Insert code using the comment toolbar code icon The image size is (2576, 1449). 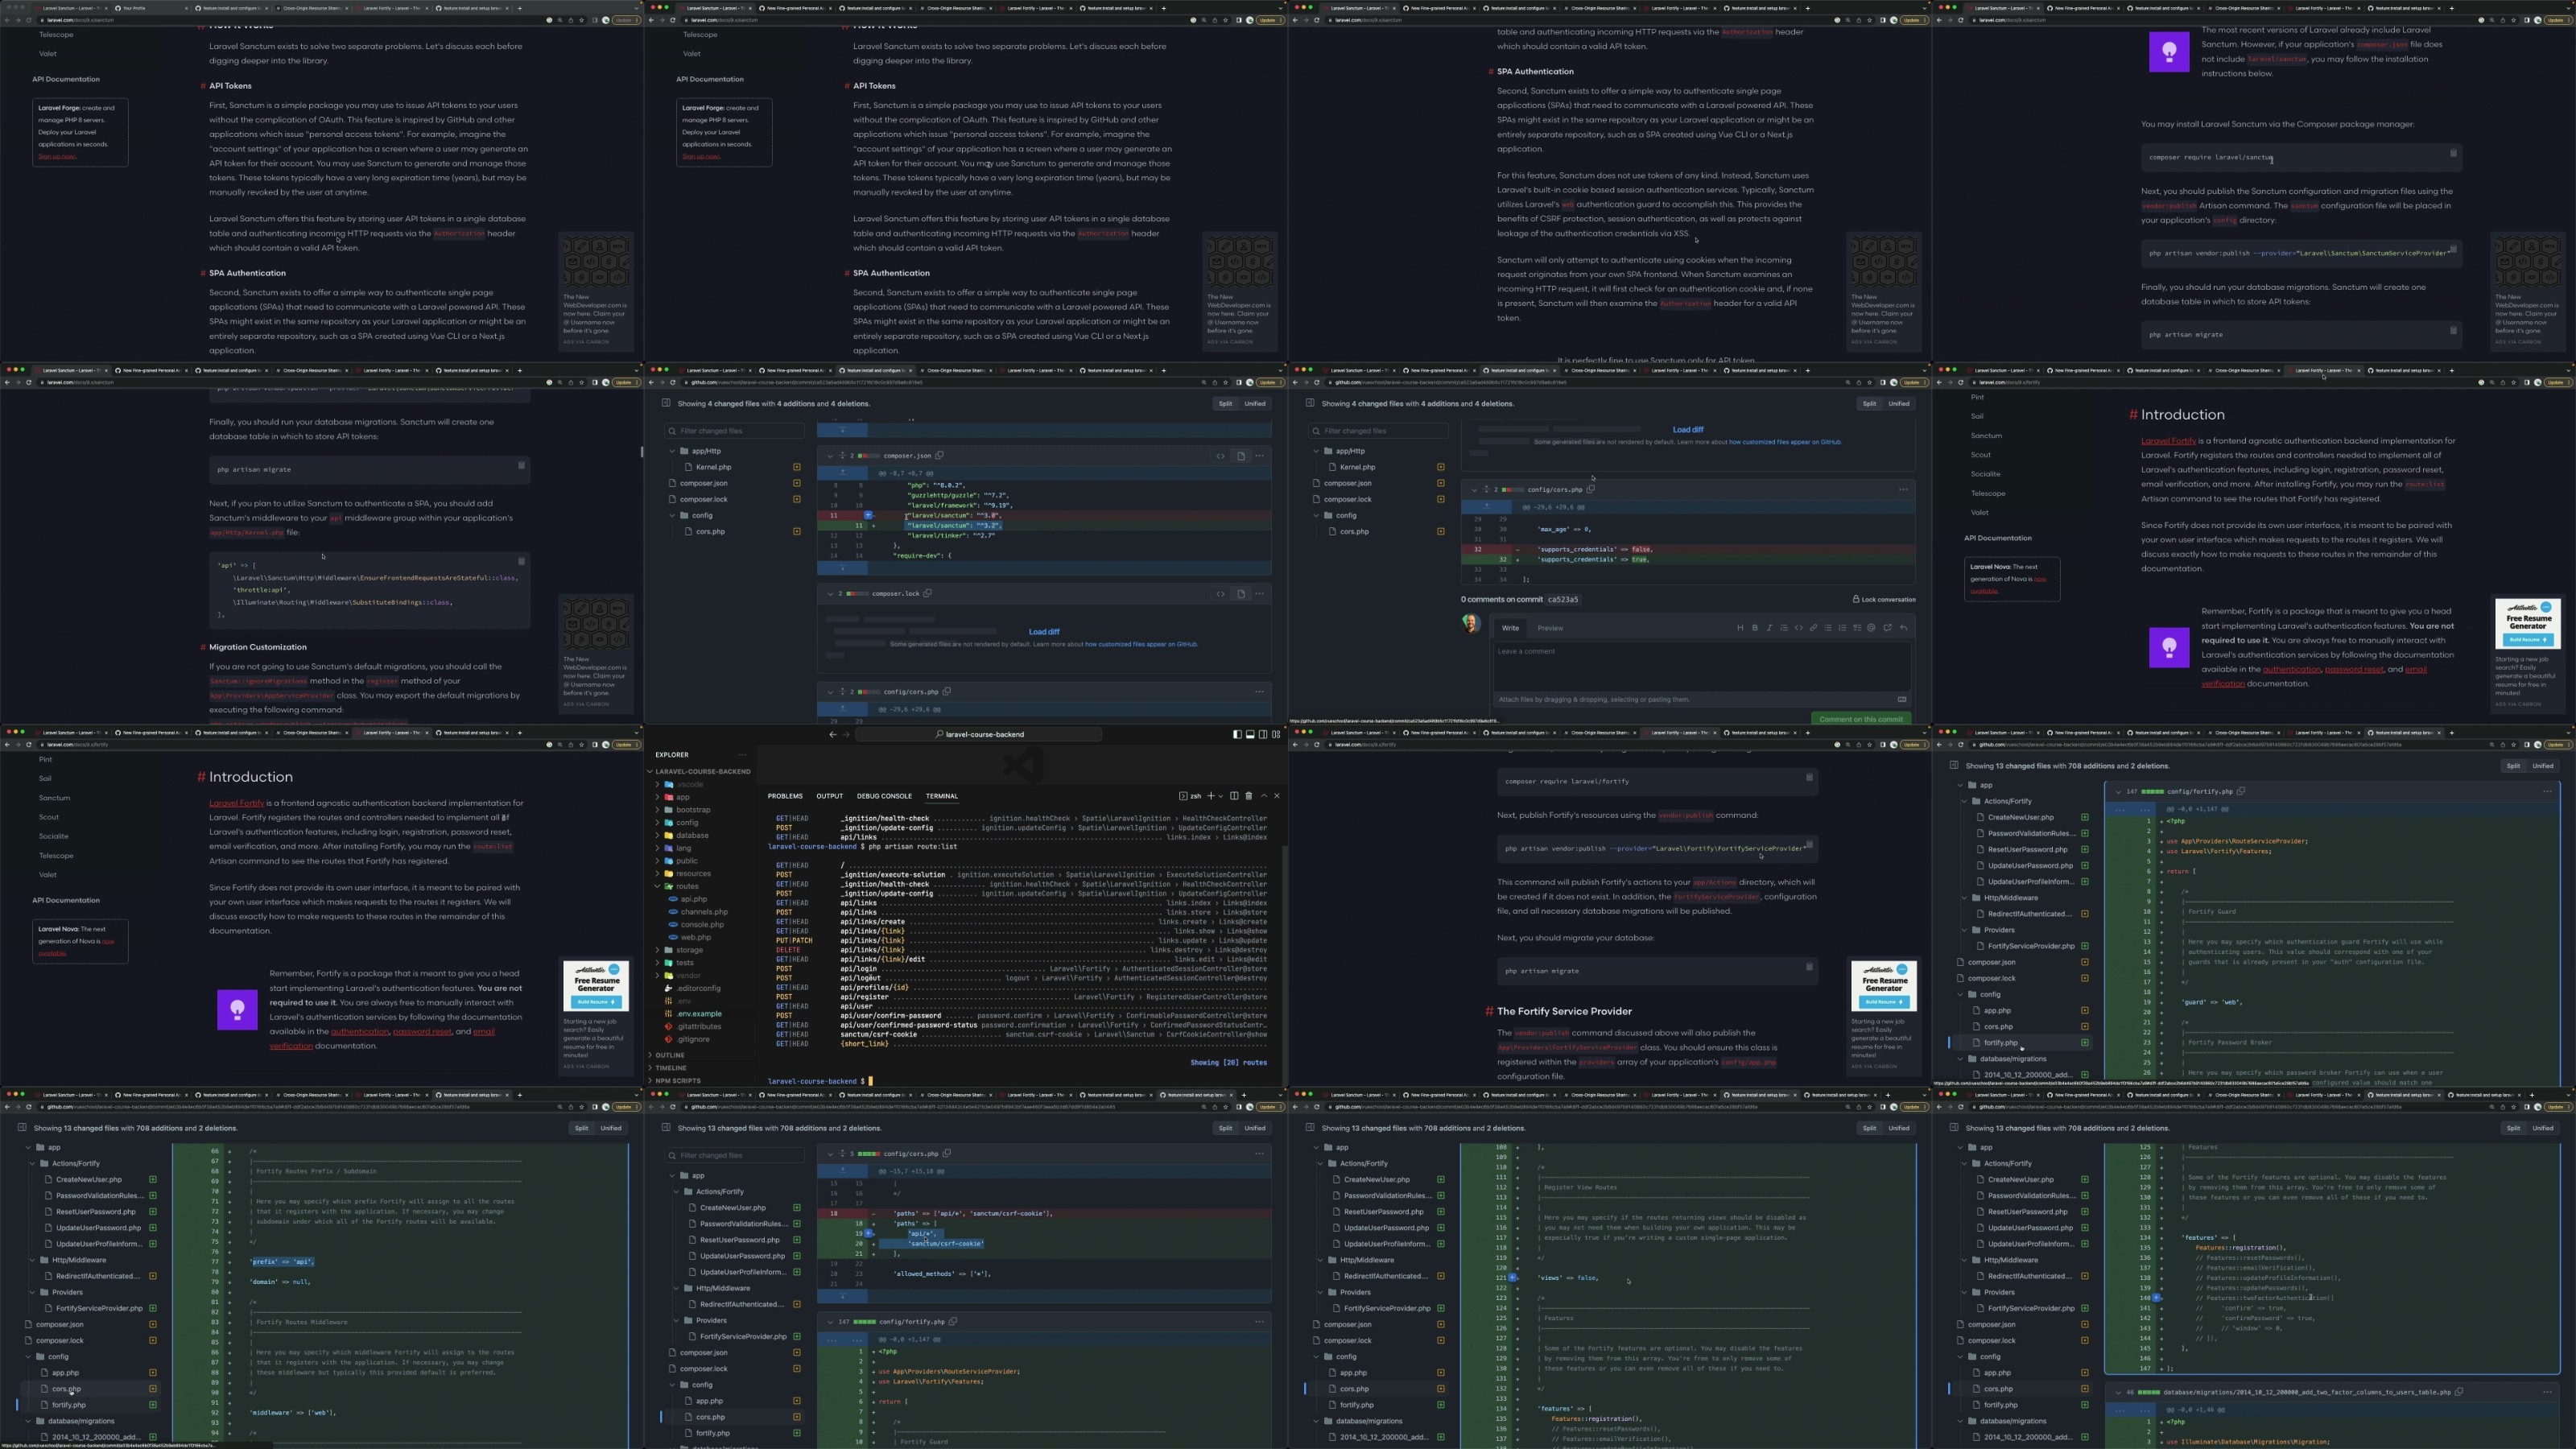(1799, 628)
